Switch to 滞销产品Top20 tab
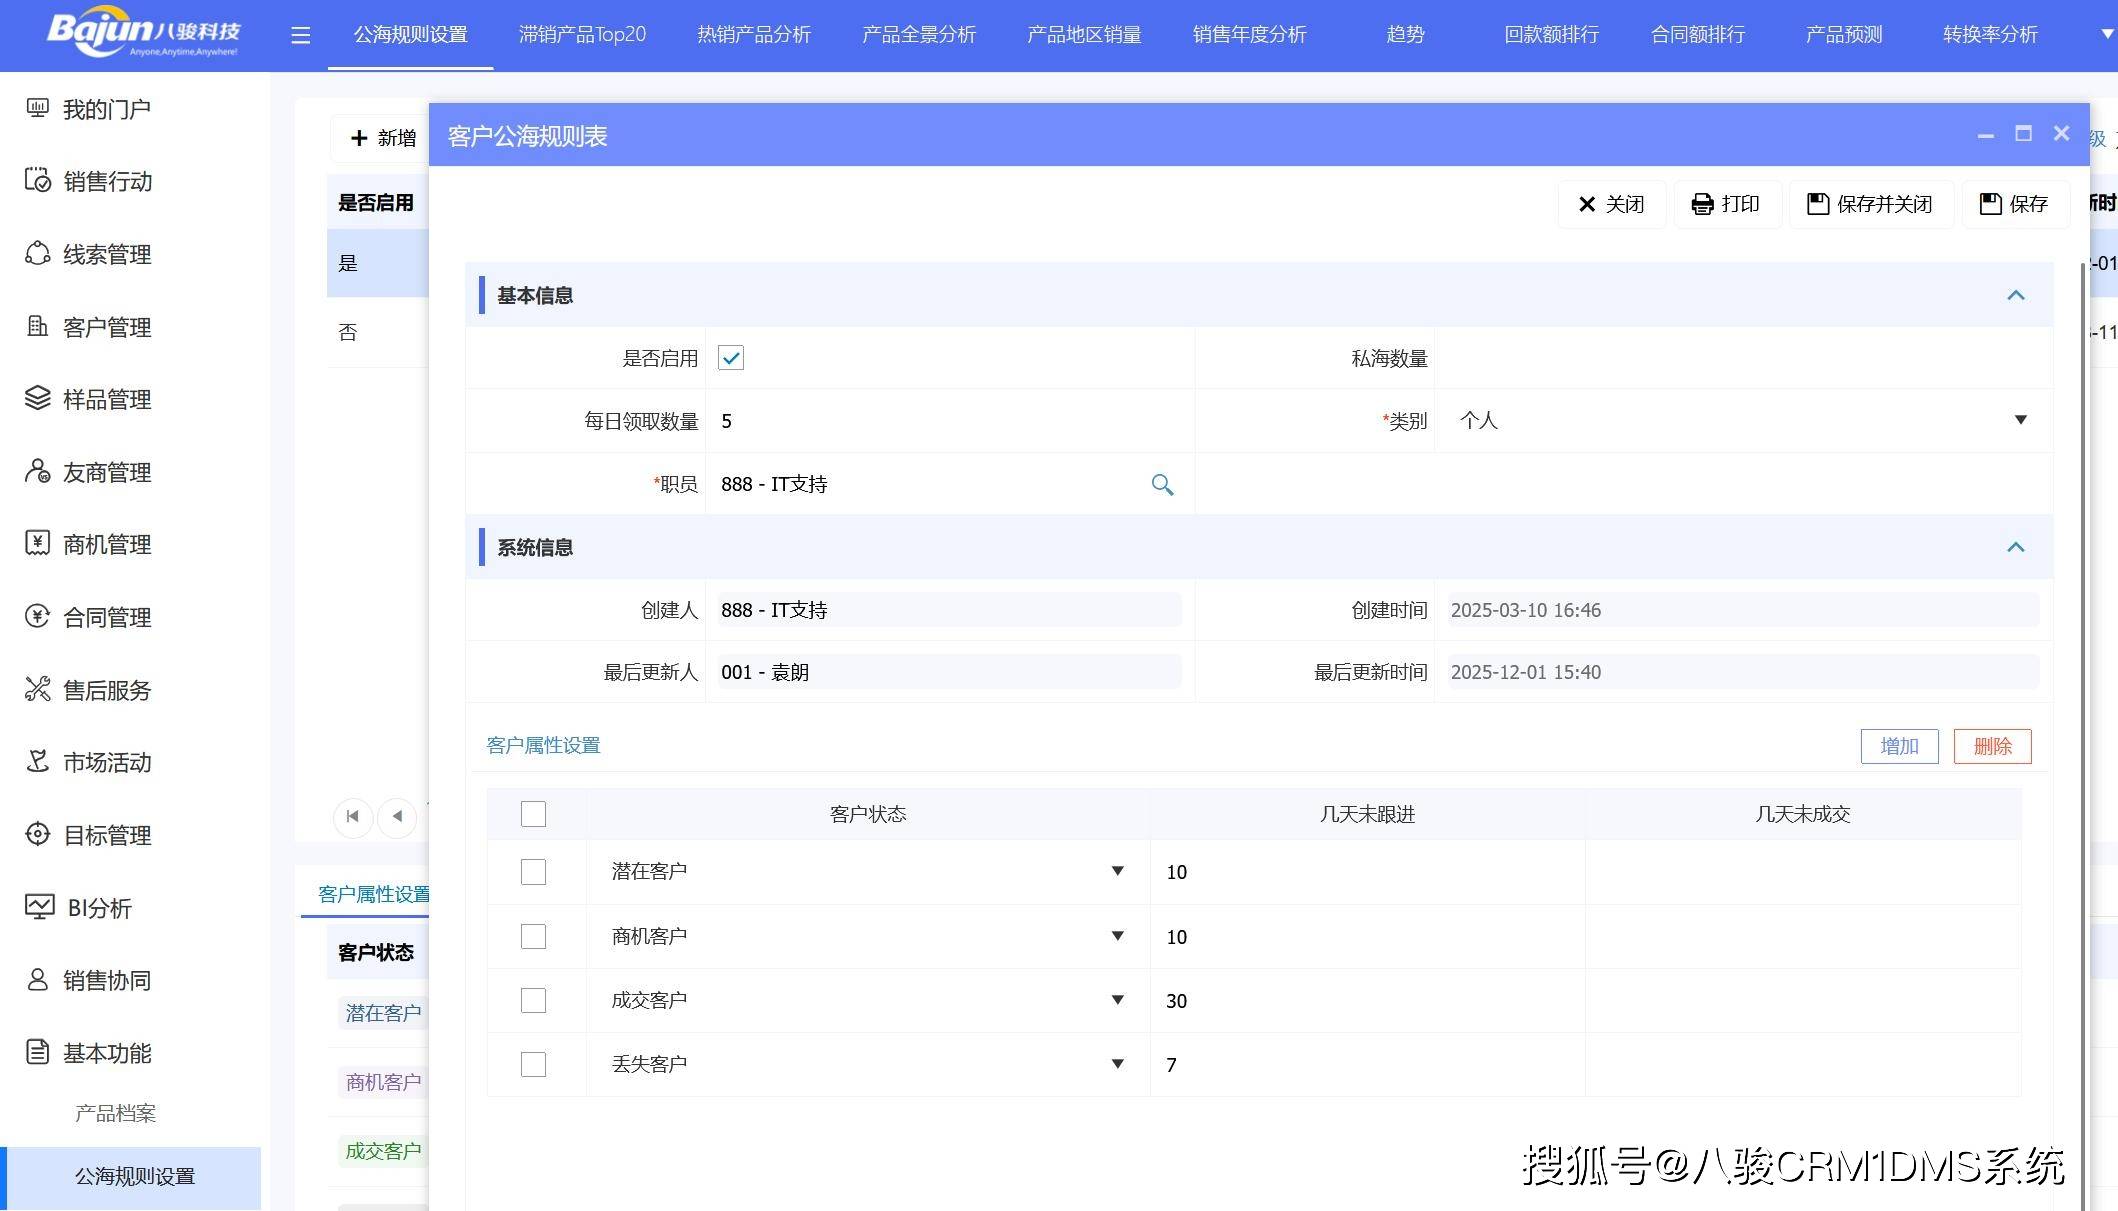Viewport: 2118px width, 1211px height. coord(582,35)
